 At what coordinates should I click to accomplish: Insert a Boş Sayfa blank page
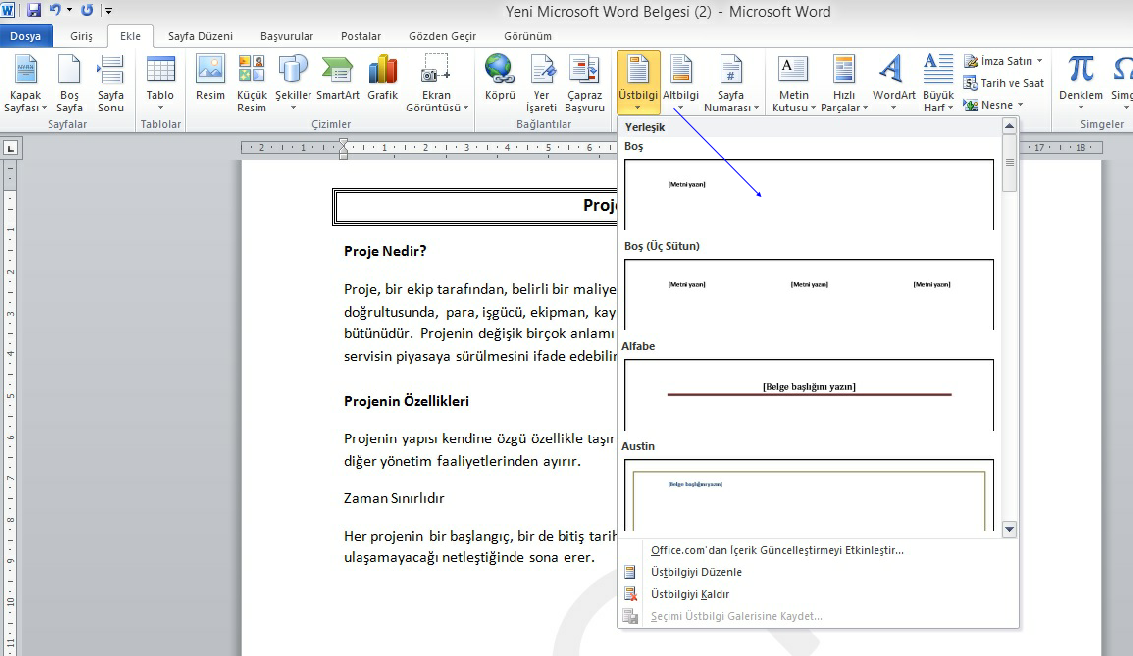pos(69,83)
